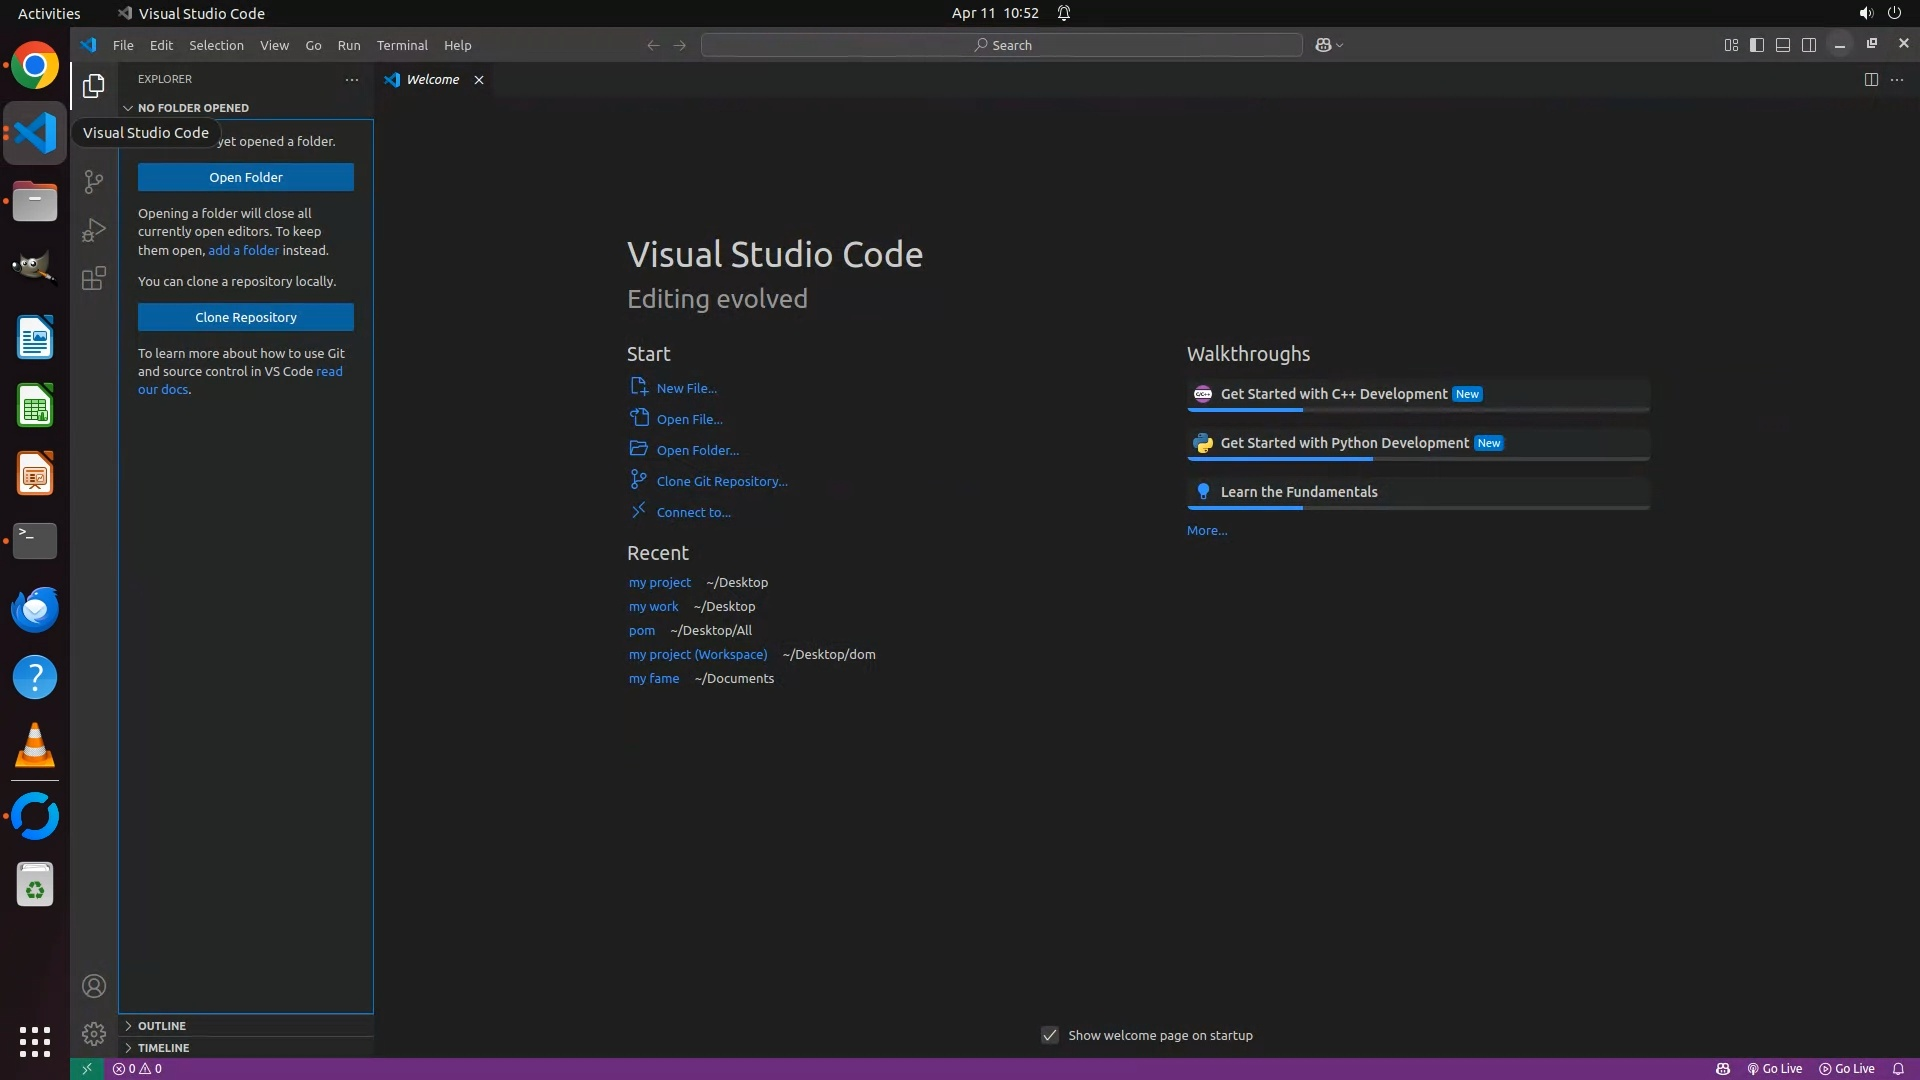Split the editor right icon
The height and width of the screenshot is (1080, 1920).
click(x=1870, y=79)
